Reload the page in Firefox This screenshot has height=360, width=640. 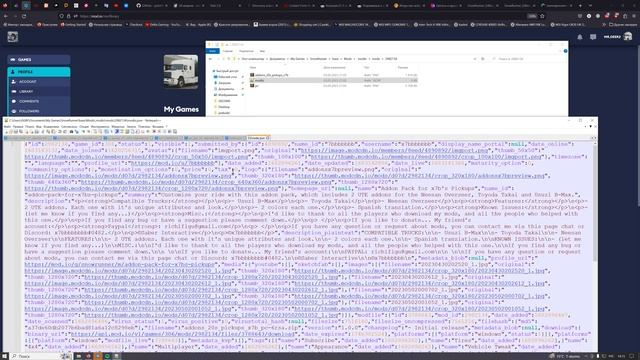coord(24,16)
